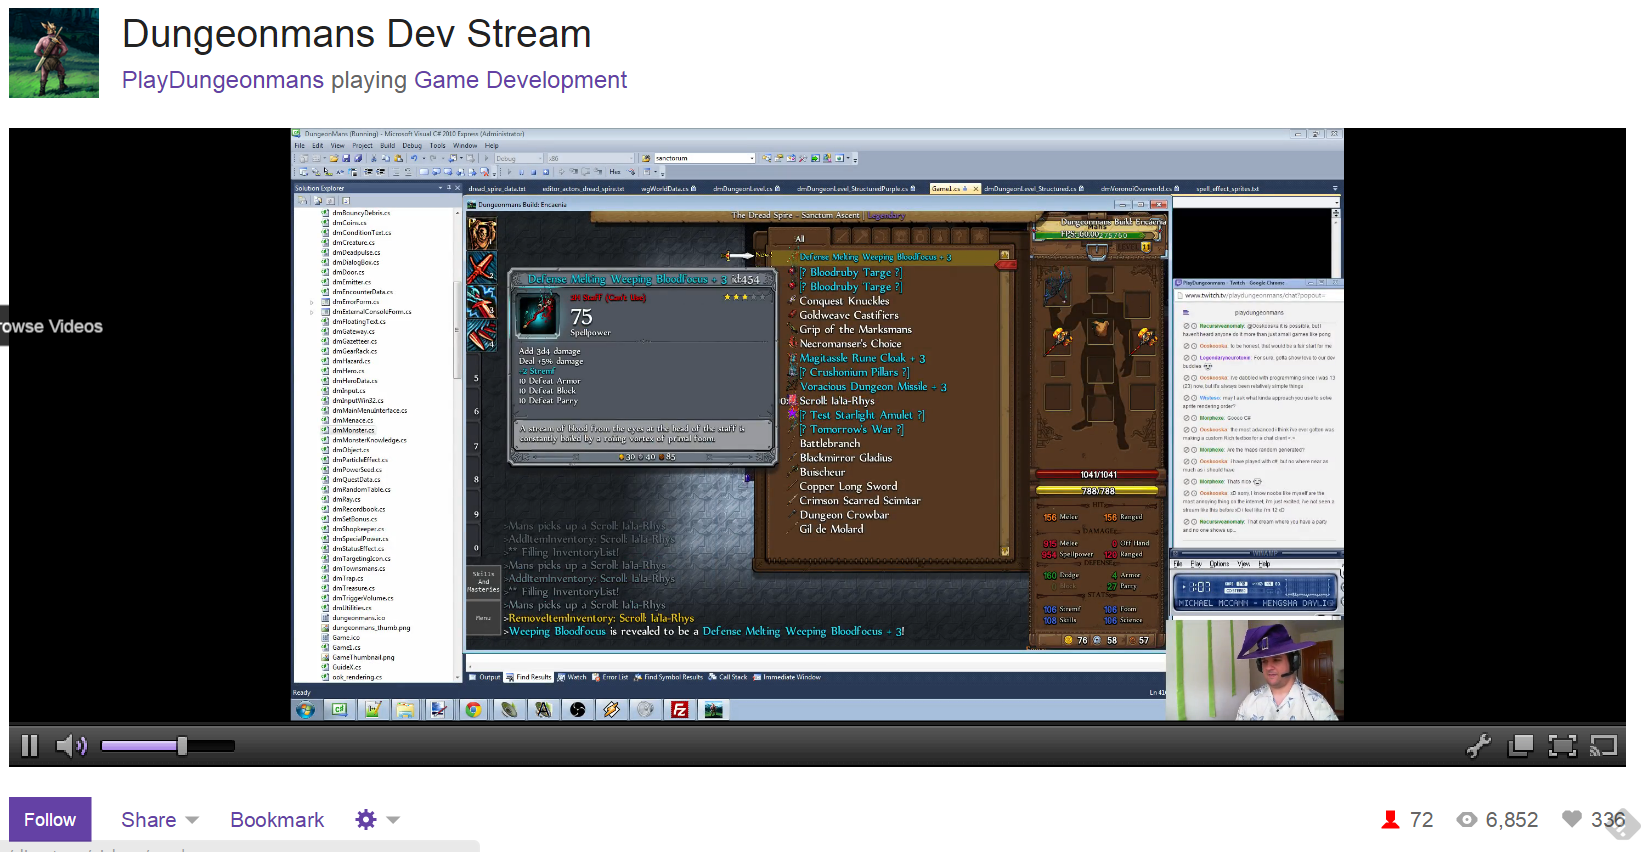1648x852 pixels.
Task: Open the sanctorum find combo box
Action: (705, 158)
